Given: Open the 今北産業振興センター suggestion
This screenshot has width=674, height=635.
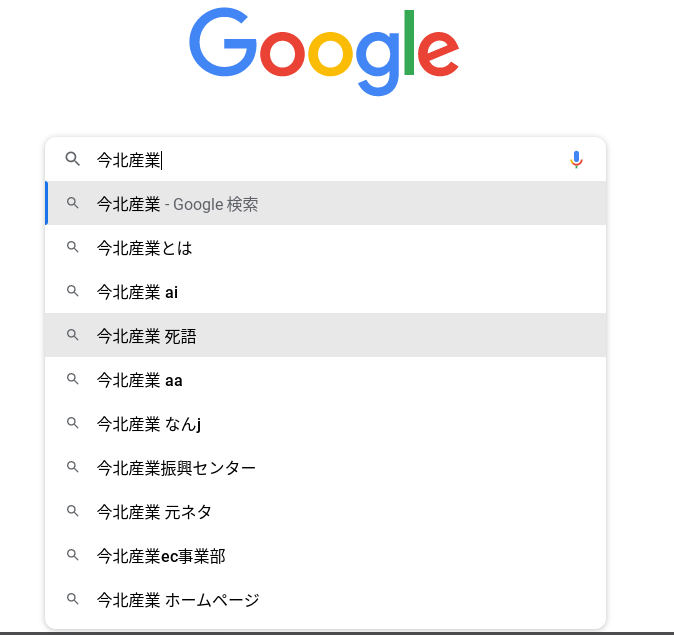Looking at the screenshot, I should click(x=176, y=468).
